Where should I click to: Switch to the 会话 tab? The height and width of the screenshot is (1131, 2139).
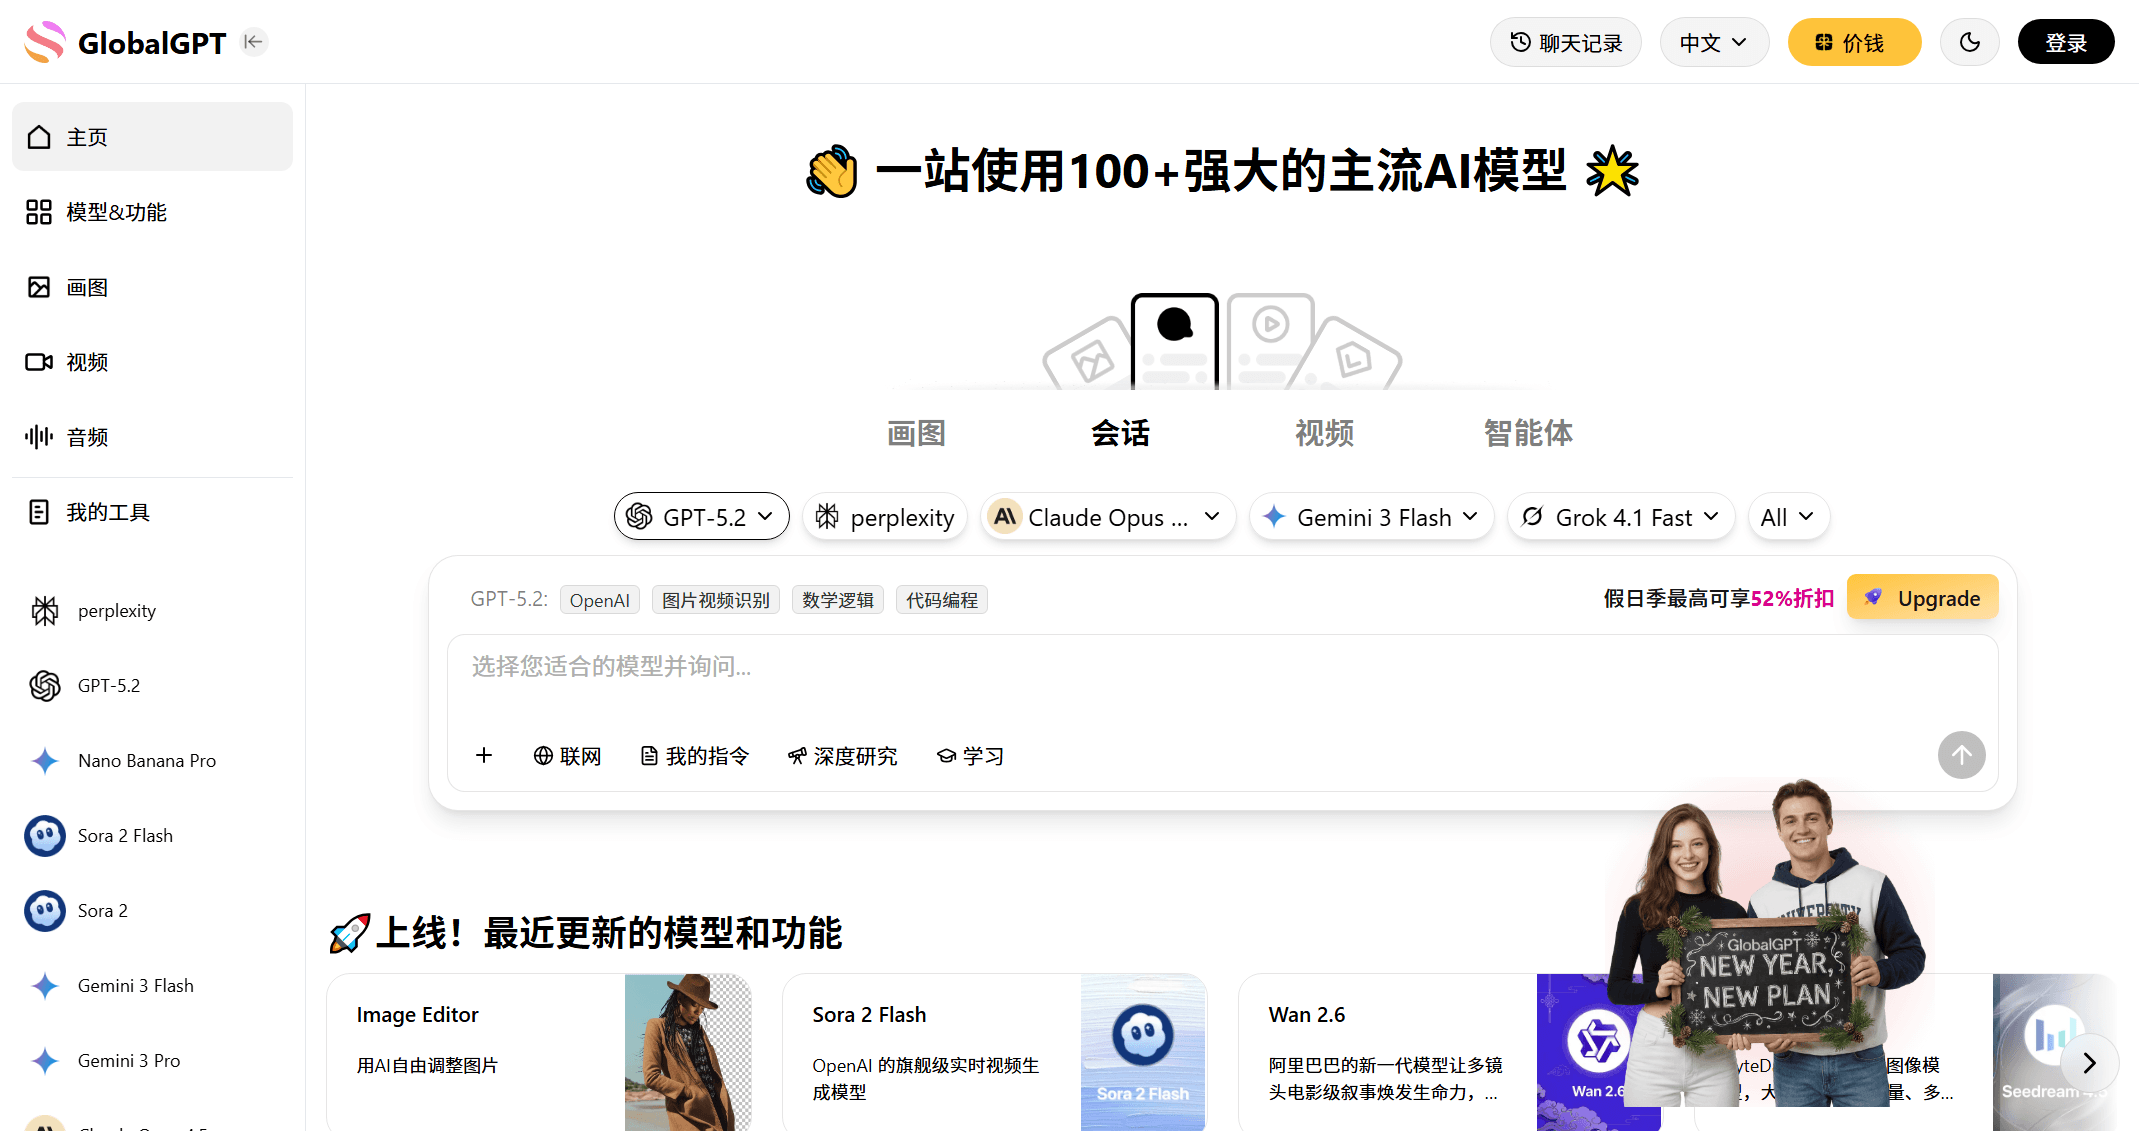coord(1120,433)
